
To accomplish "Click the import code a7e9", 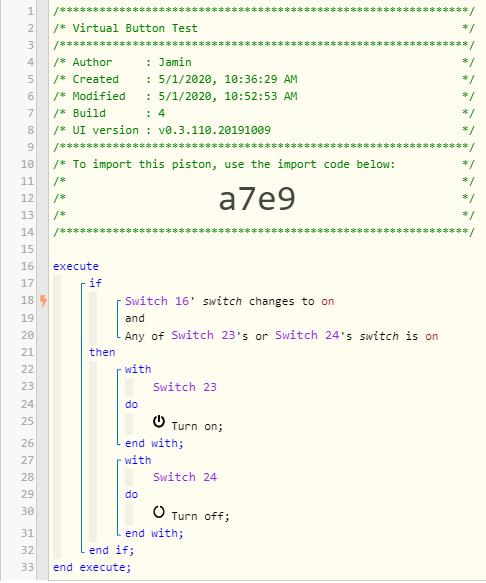I will (x=257, y=199).
